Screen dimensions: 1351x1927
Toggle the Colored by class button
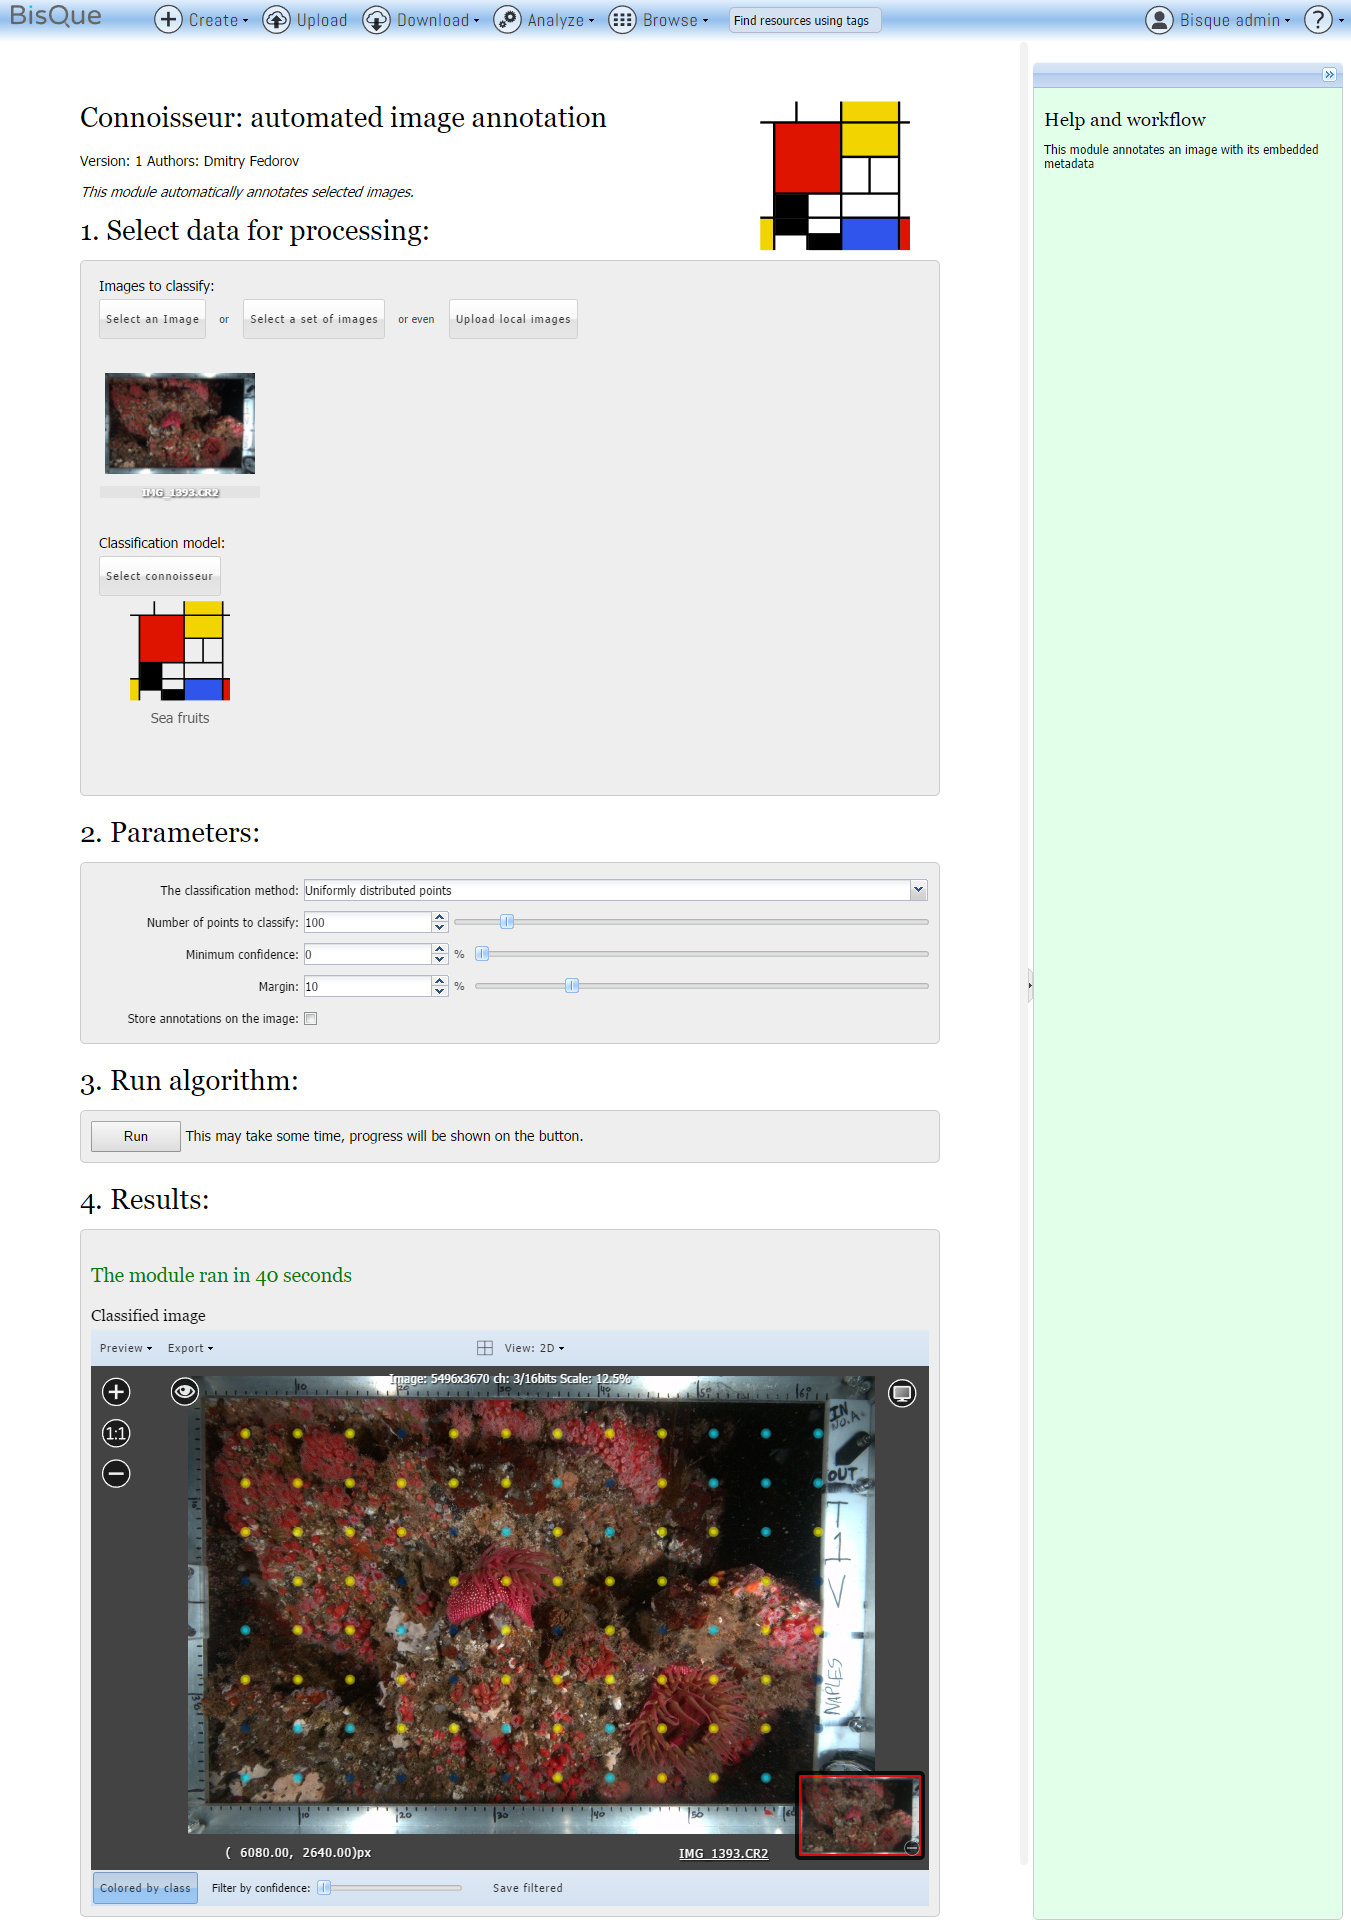tap(145, 1888)
